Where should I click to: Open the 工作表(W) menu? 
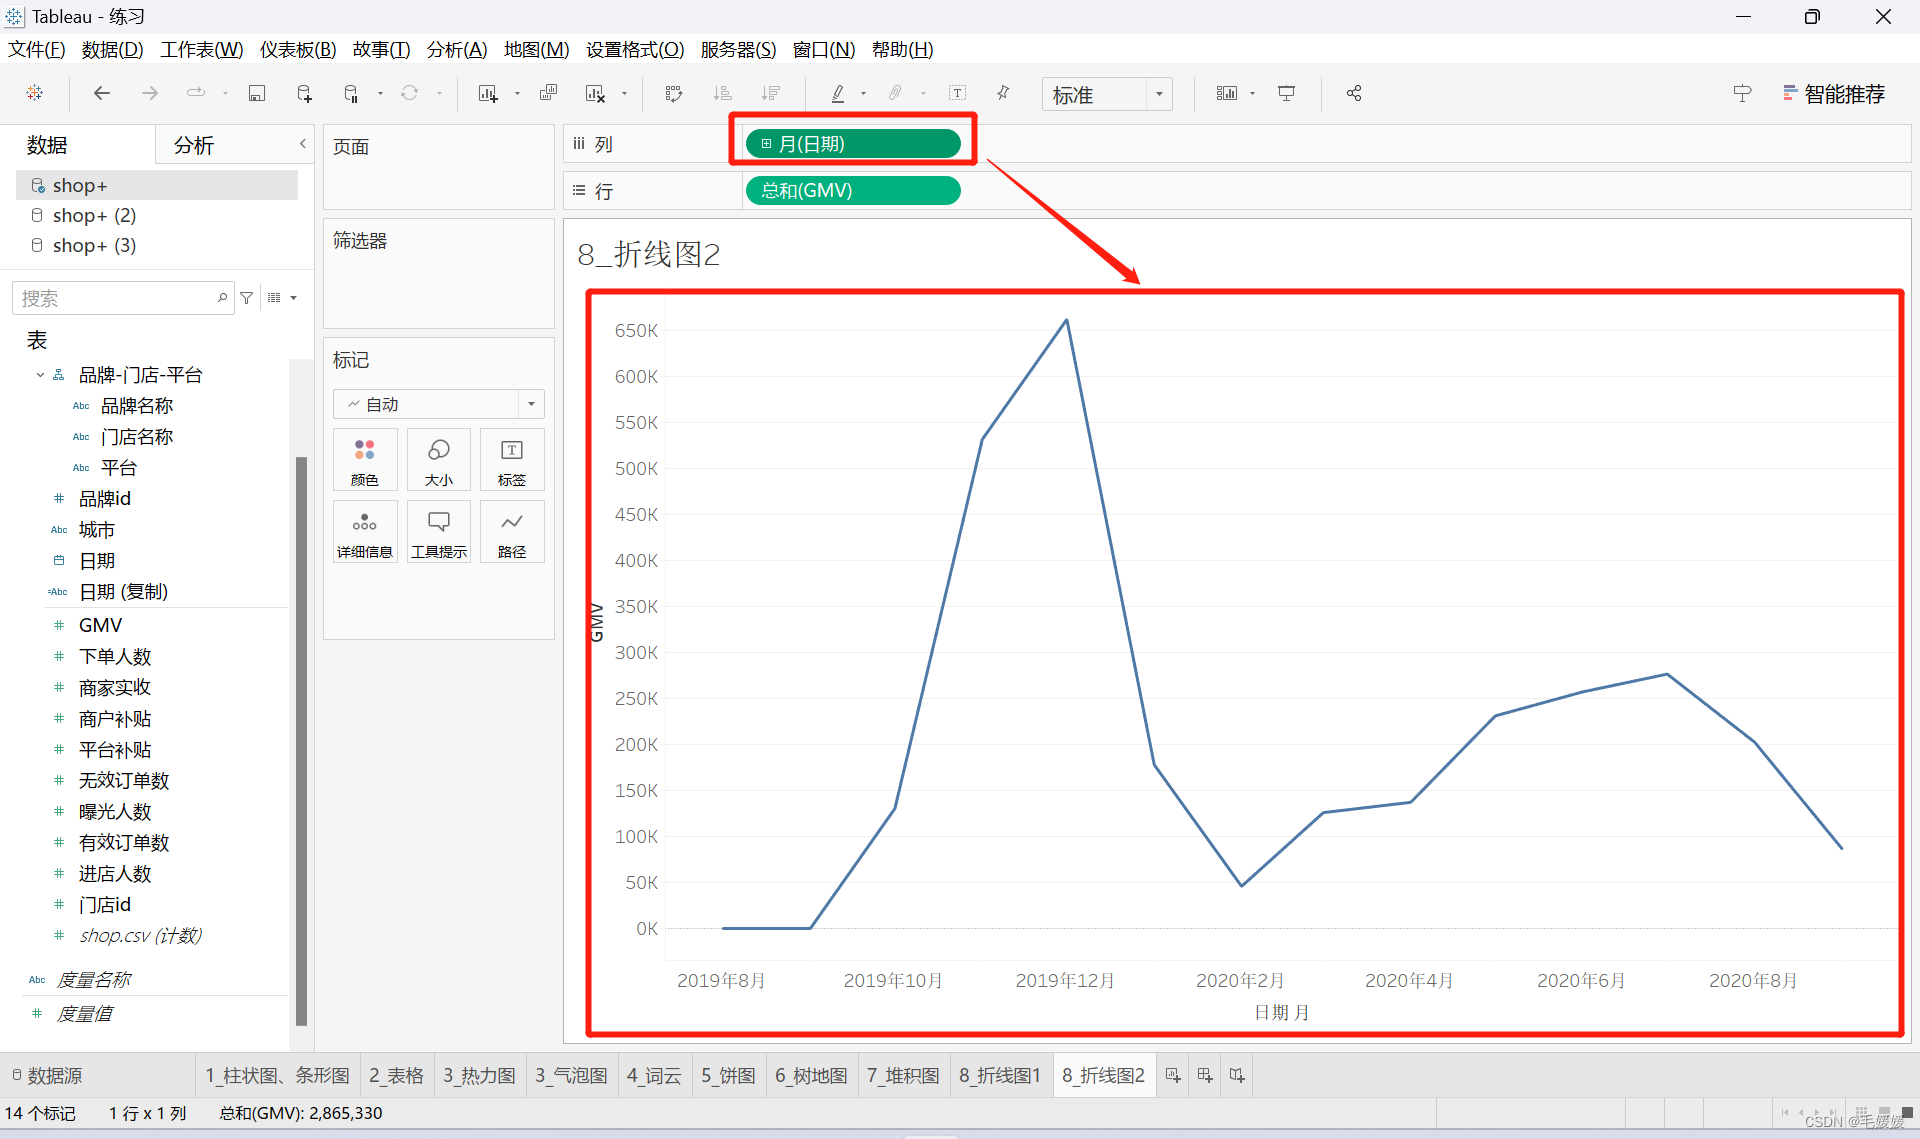coord(202,49)
